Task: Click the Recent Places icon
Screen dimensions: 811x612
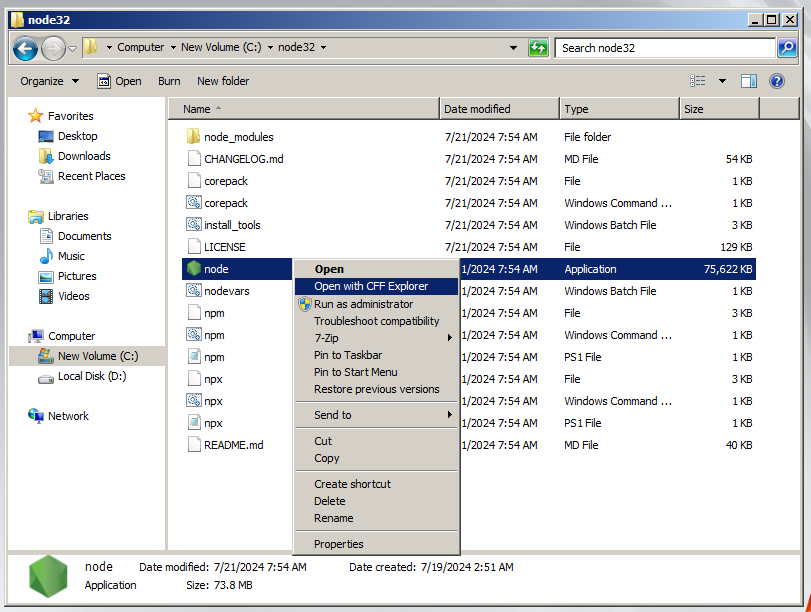Action: [x=46, y=176]
